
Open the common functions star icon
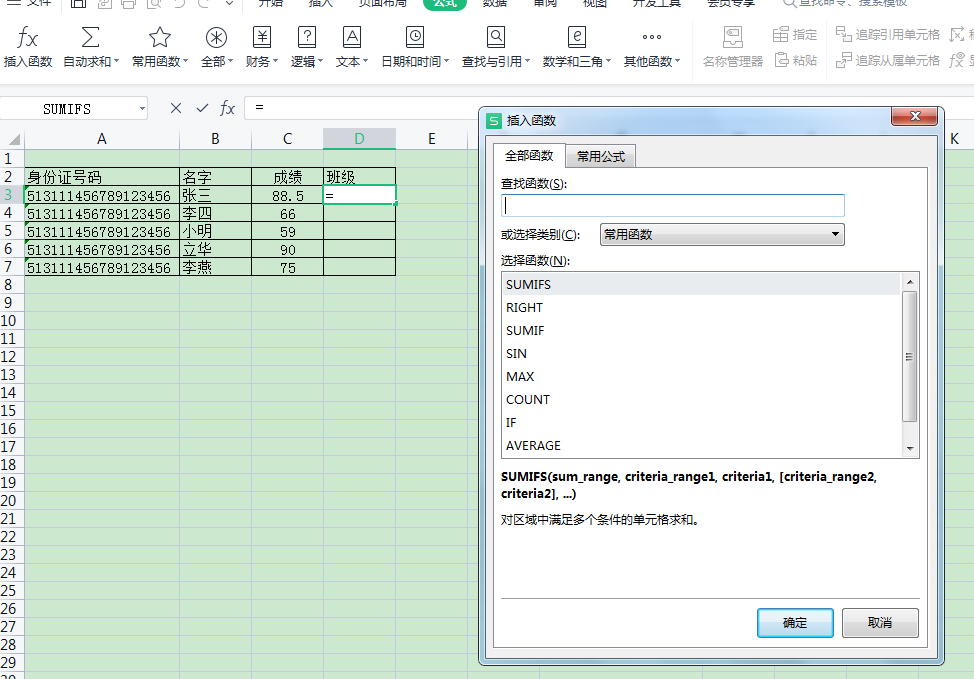(160, 37)
